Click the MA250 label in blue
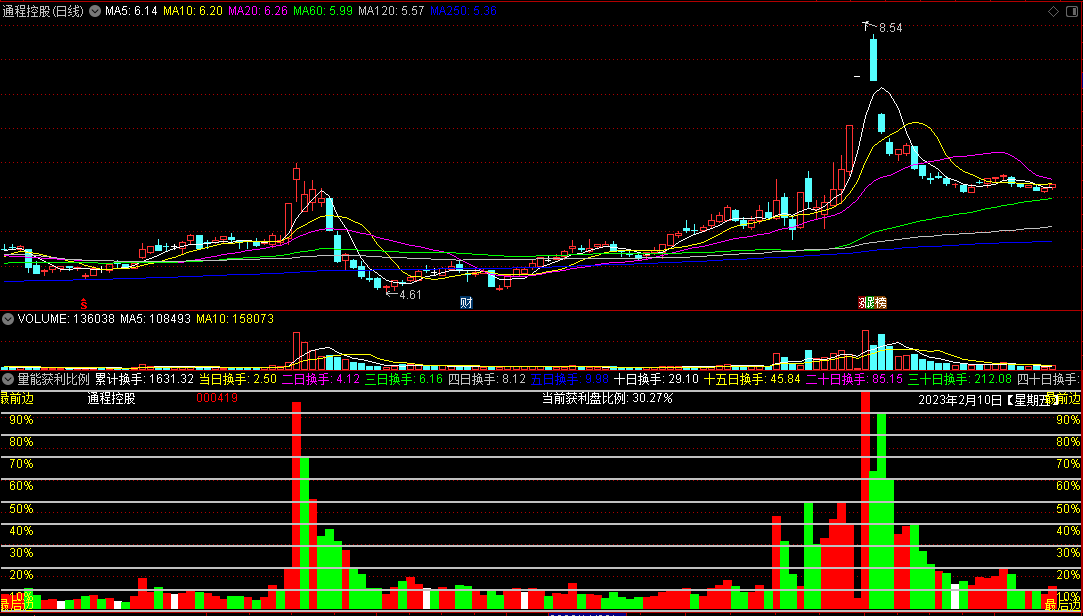Screen dimensions: 1083x616 [462, 11]
